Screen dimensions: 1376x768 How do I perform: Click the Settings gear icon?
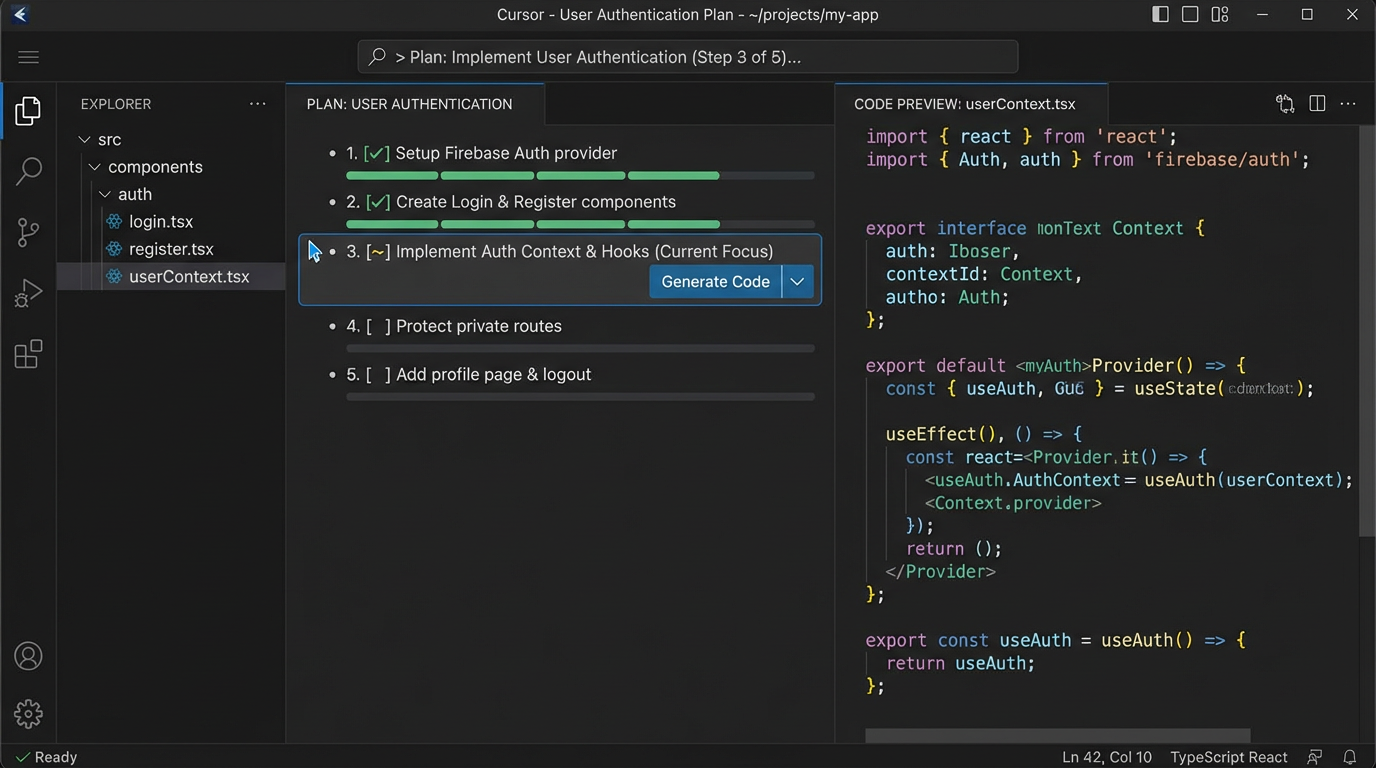pos(27,714)
